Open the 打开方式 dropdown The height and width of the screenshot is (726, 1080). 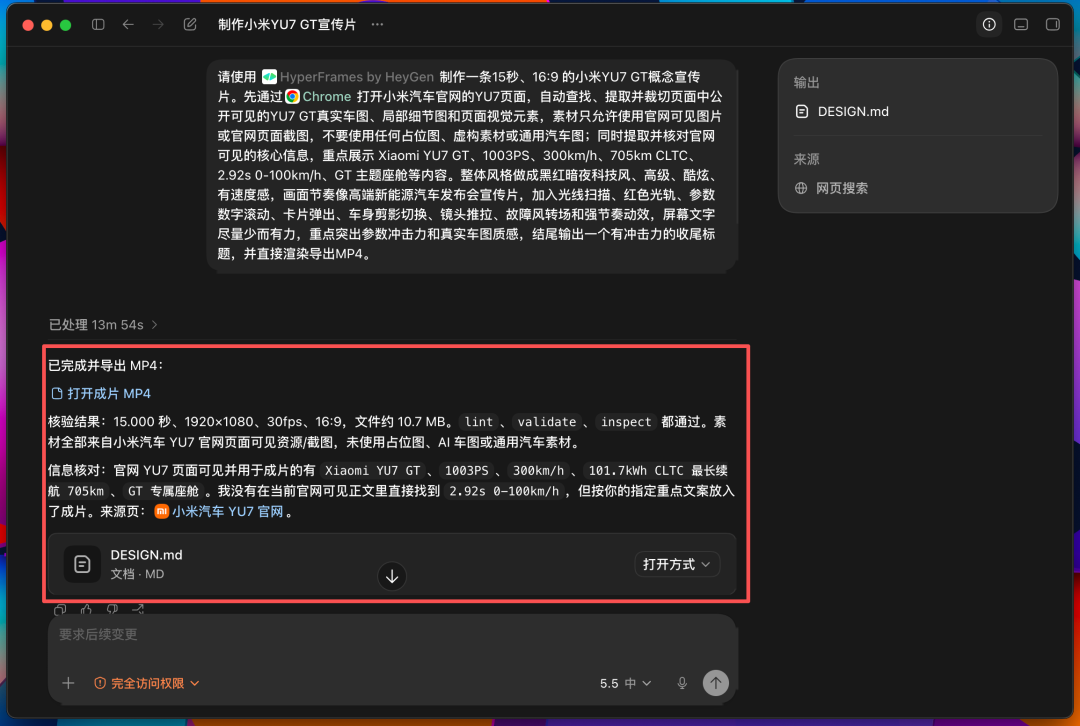tap(676, 564)
